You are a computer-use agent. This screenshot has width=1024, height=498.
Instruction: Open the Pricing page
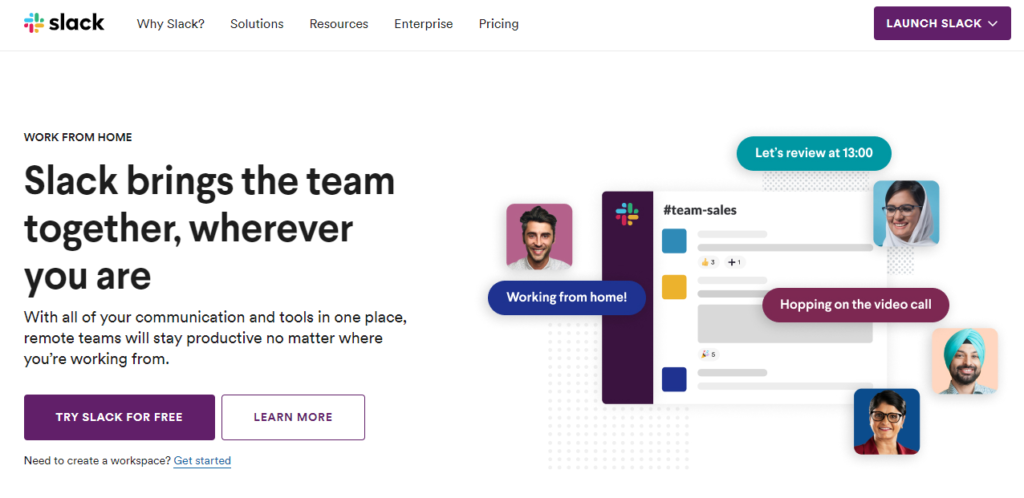pos(498,24)
